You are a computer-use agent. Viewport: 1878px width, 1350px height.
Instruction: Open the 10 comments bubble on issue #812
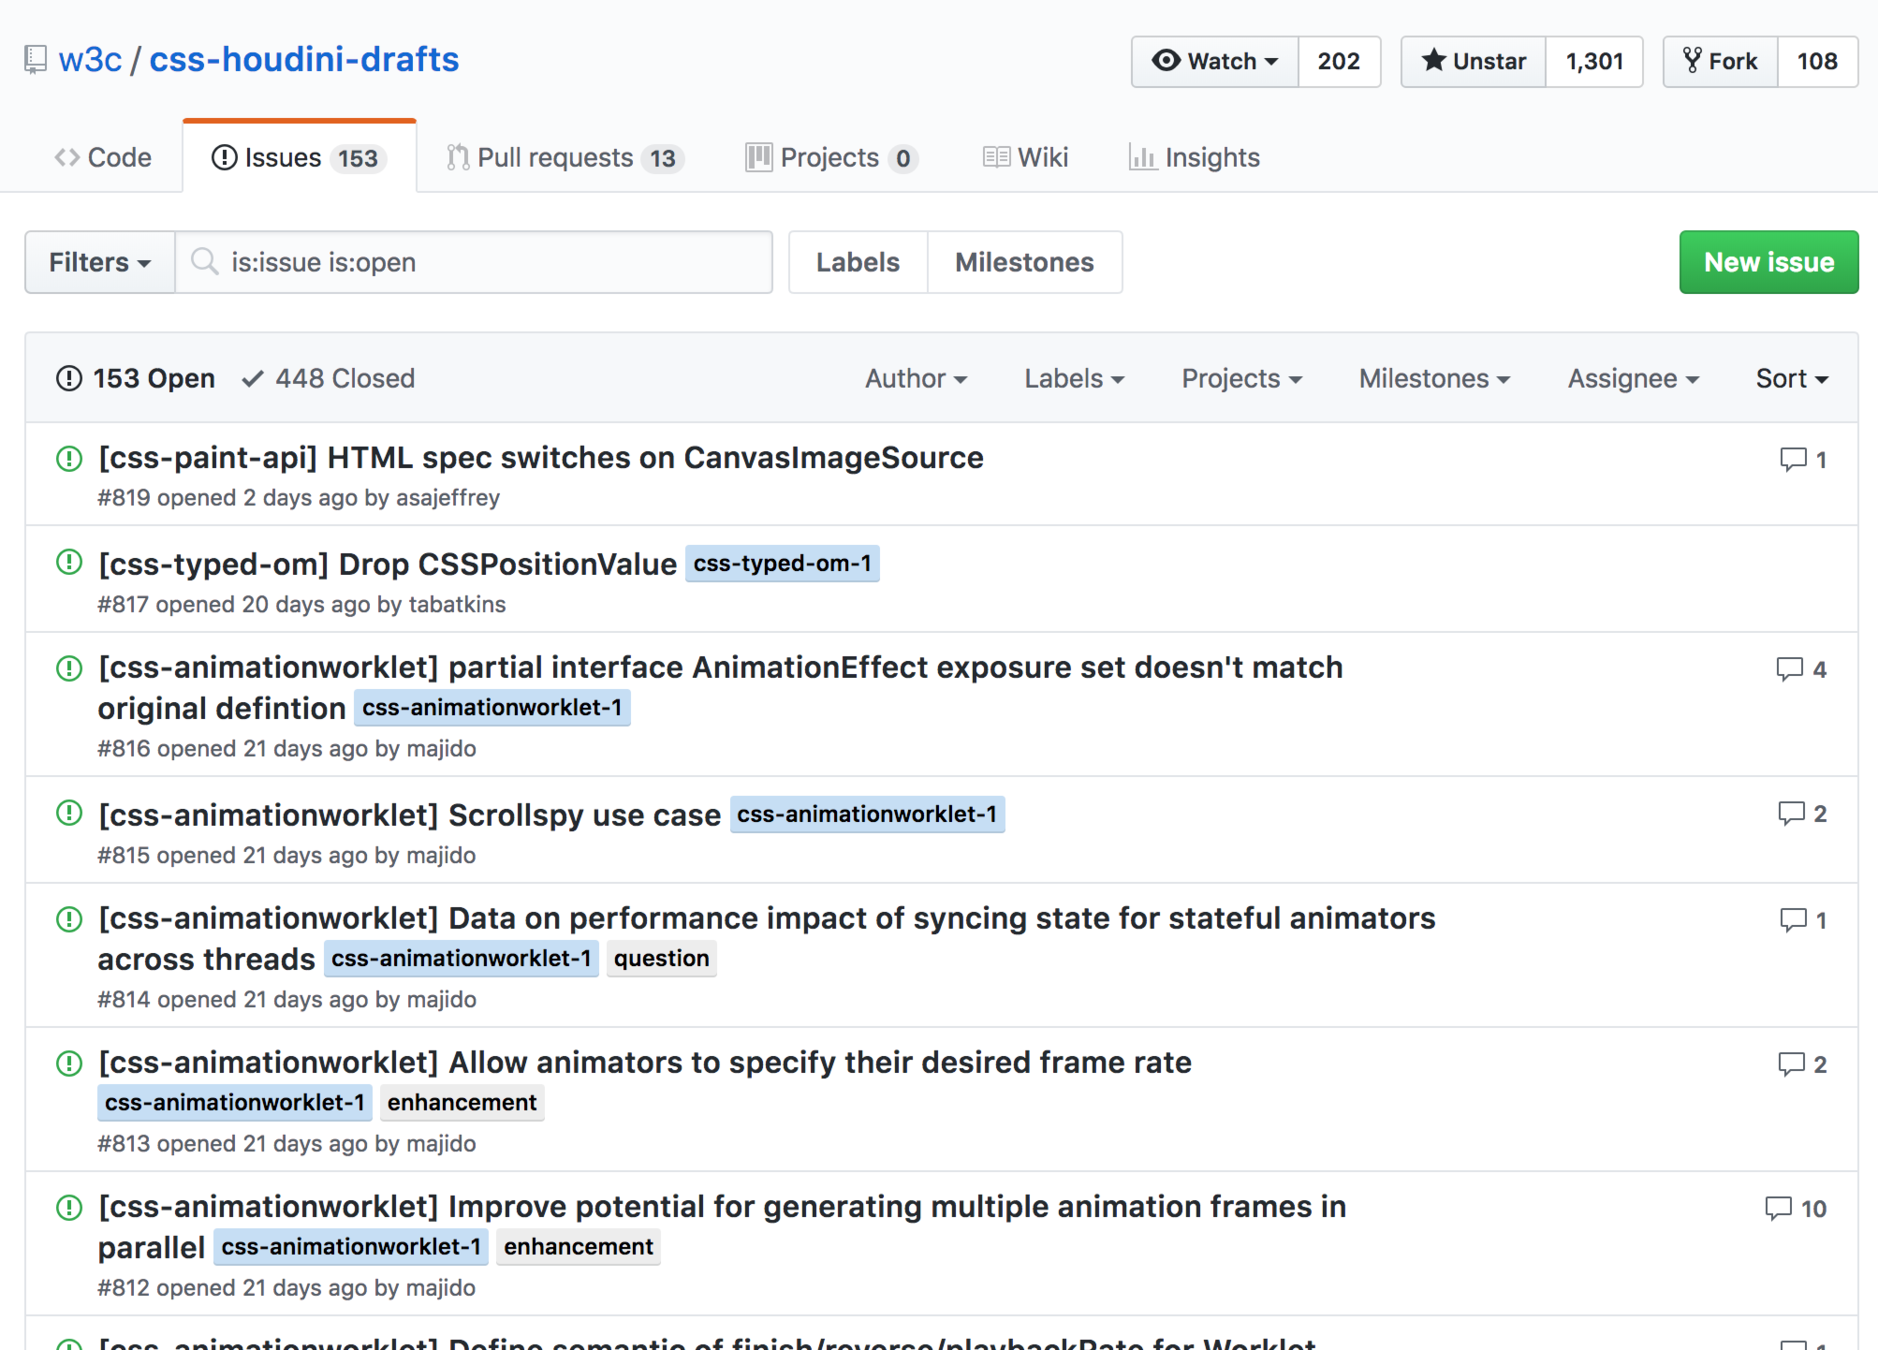1796,1209
